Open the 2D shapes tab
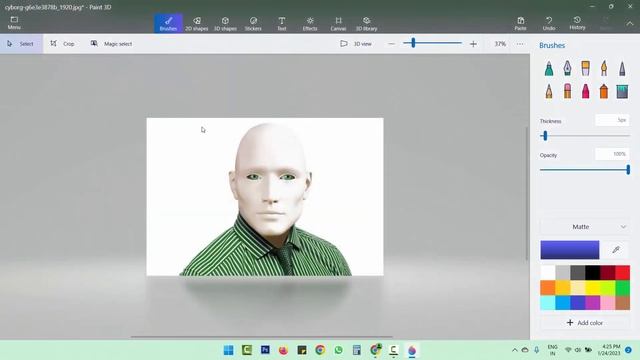 tap(197, 24)
